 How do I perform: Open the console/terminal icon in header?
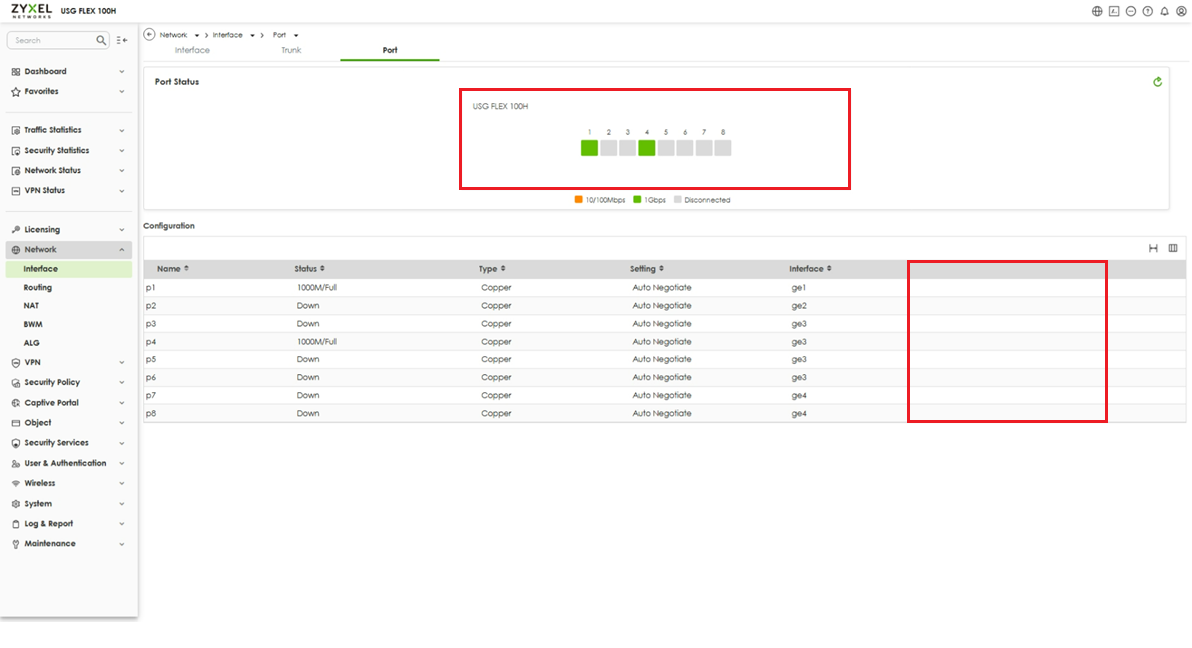click(x=1114, y=11)
